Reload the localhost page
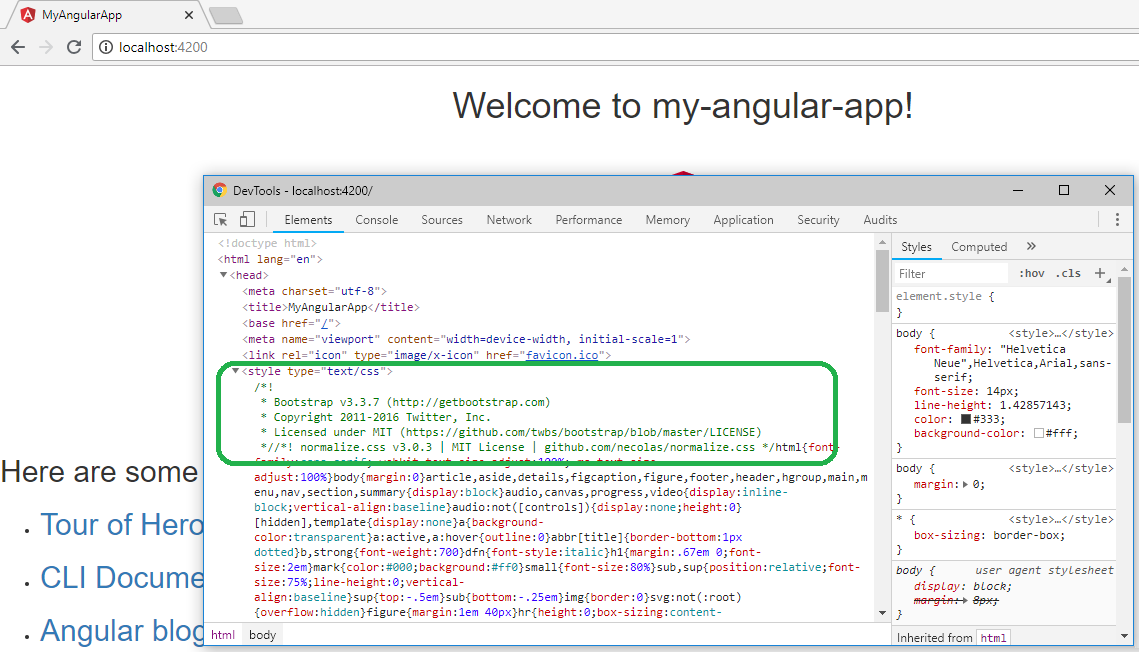This screenshot has width=1139, height=652. [x=74, y=47]
